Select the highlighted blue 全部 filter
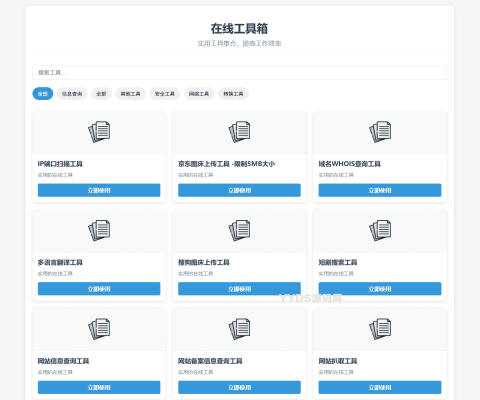The image size is (480, 400). [43, 94]
